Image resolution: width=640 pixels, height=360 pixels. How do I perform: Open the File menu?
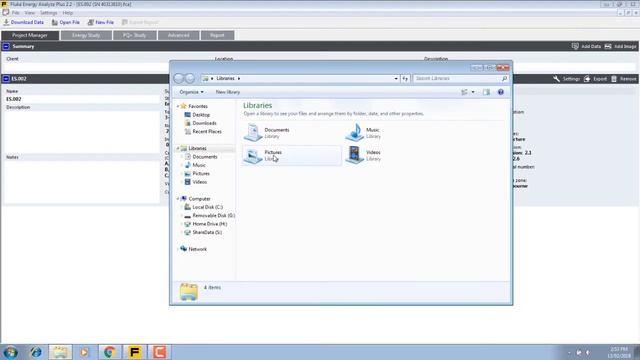point(16,13)
